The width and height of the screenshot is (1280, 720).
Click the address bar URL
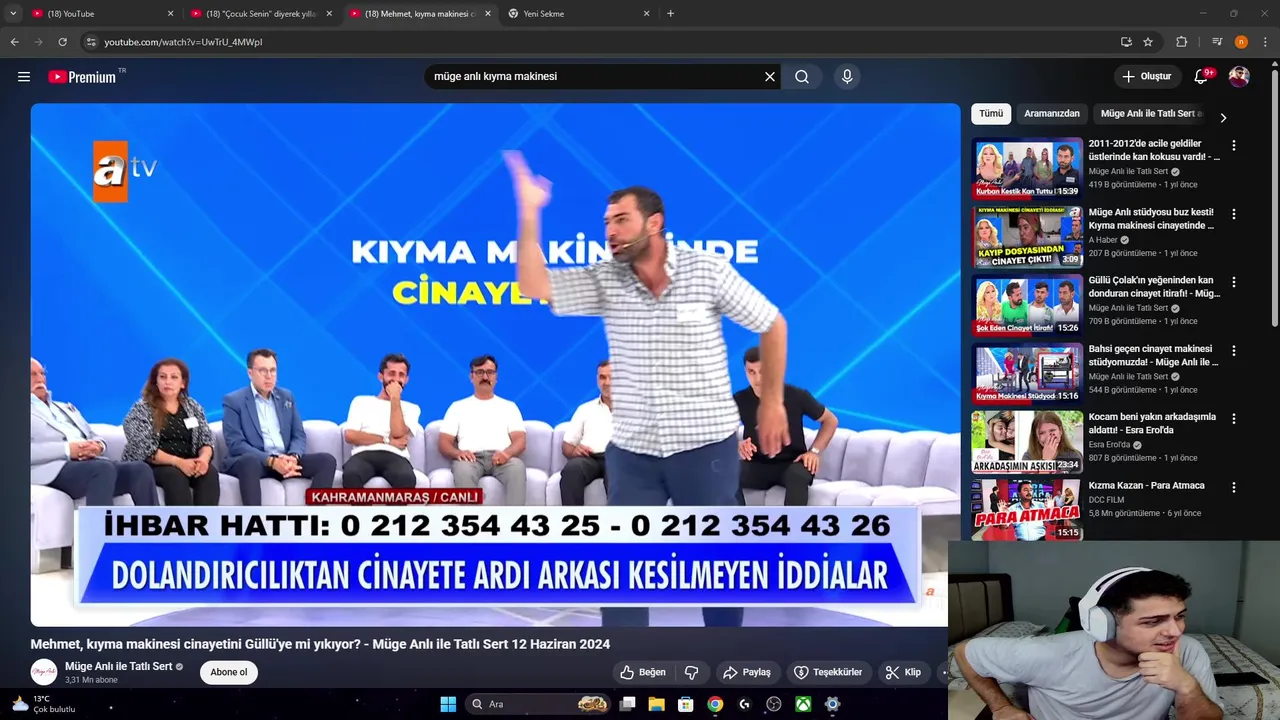(x=183, y=42)
